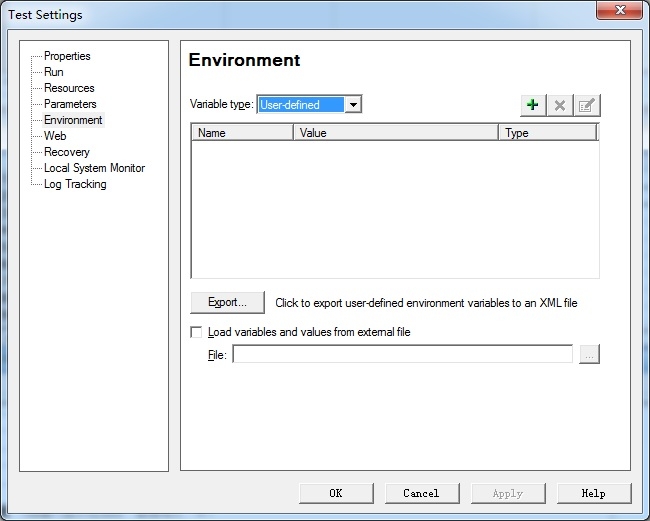Close the Test Settings window
Image resolution: width=650 pixels, height=521 pixels.
coord(619,10)
